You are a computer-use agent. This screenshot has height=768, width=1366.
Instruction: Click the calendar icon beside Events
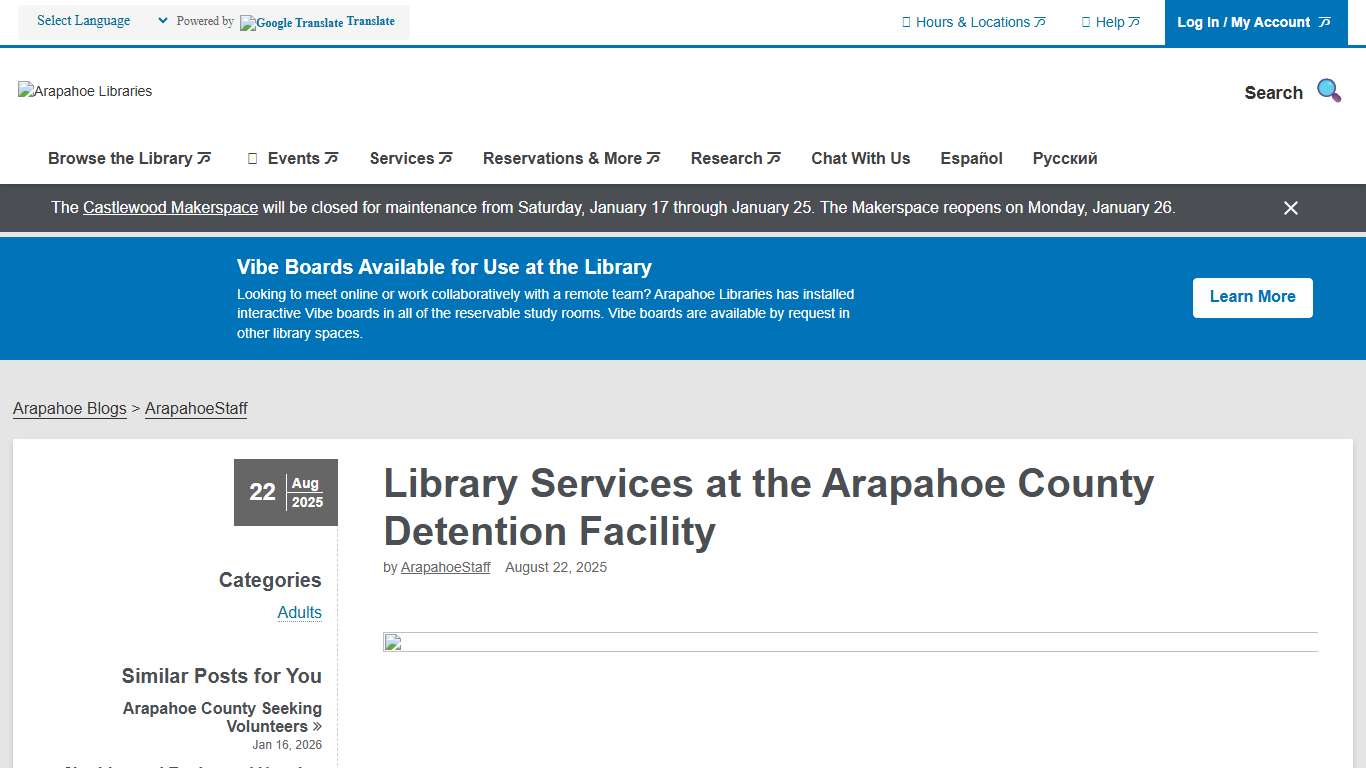(251, 158)
